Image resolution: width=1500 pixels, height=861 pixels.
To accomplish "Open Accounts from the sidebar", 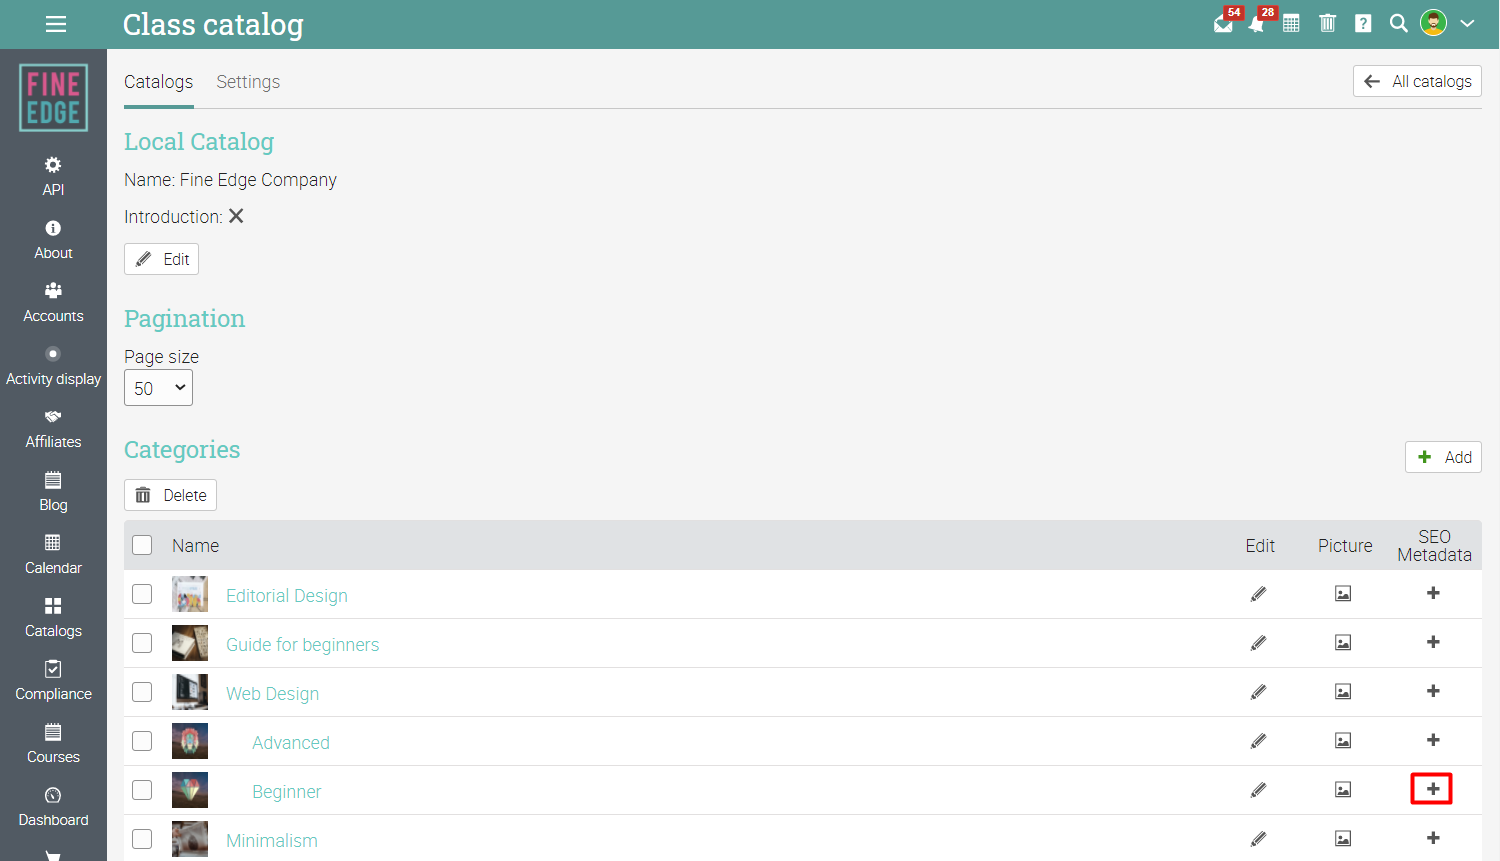I will pos(53,302).
